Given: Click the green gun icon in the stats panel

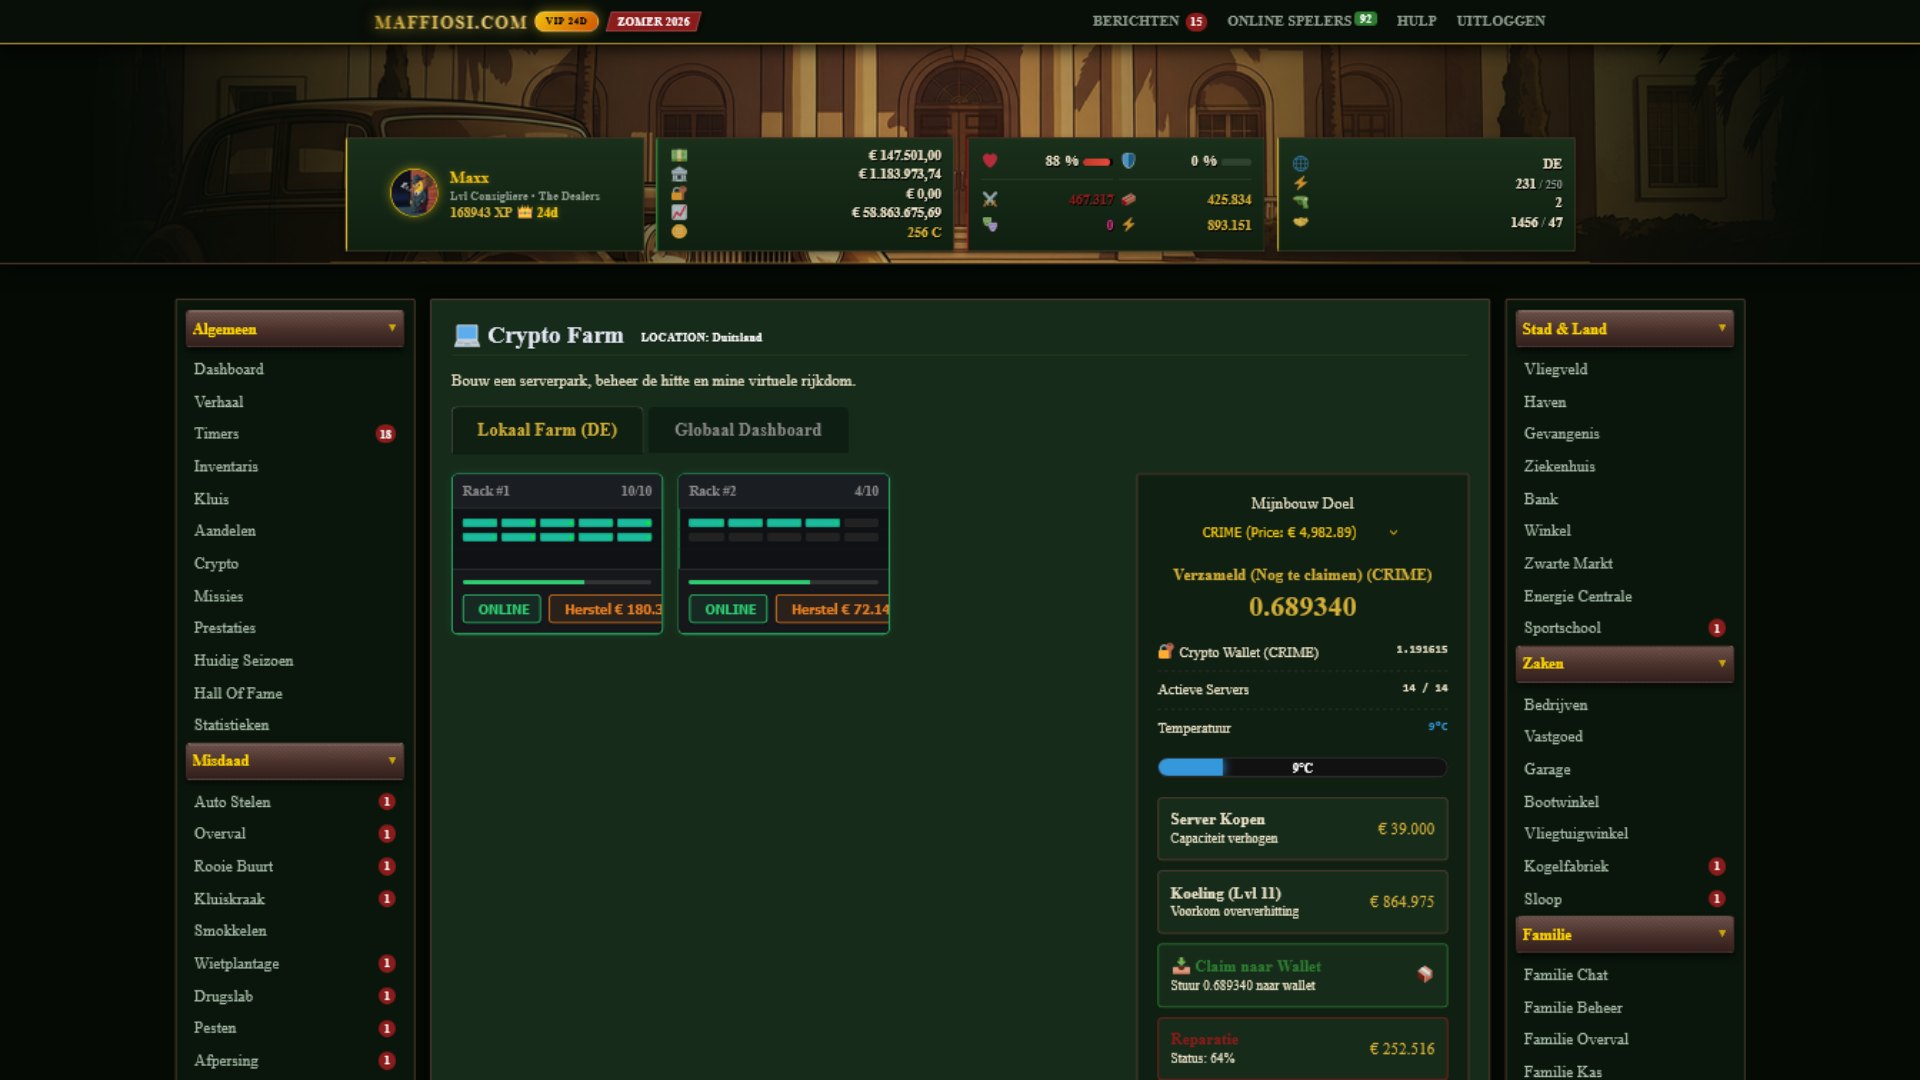Looking at the screenshot, I should coord(1300,202).
